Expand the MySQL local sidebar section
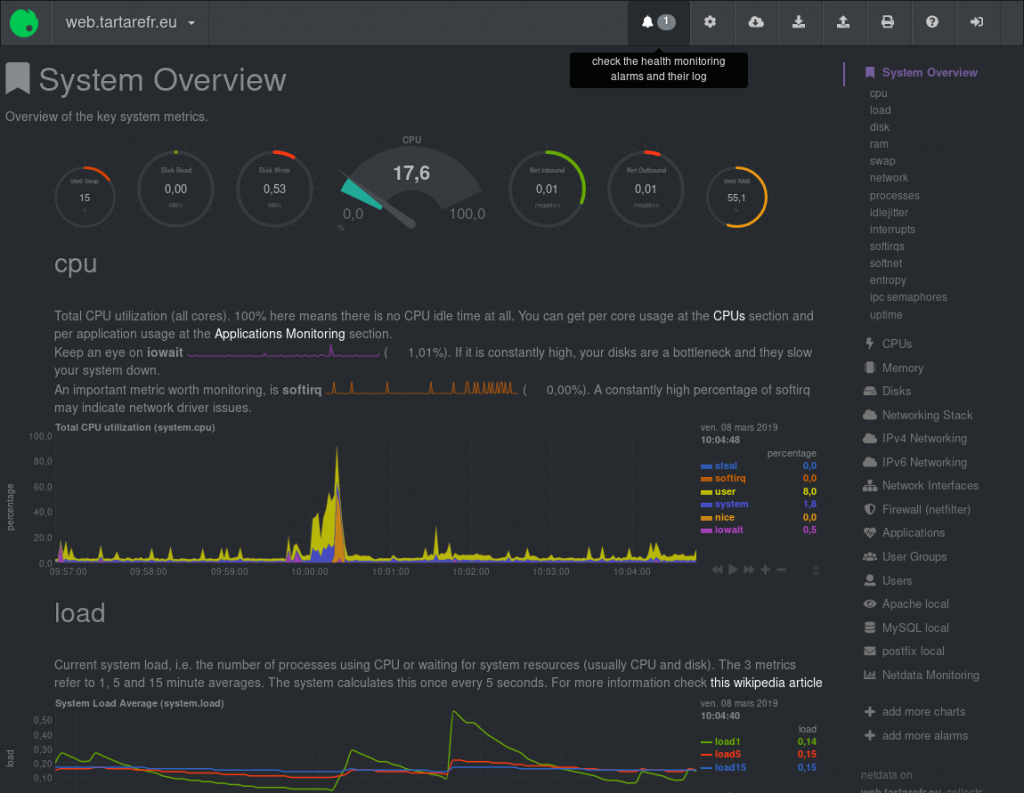The image size is (1024, 793). pos(915,628)
